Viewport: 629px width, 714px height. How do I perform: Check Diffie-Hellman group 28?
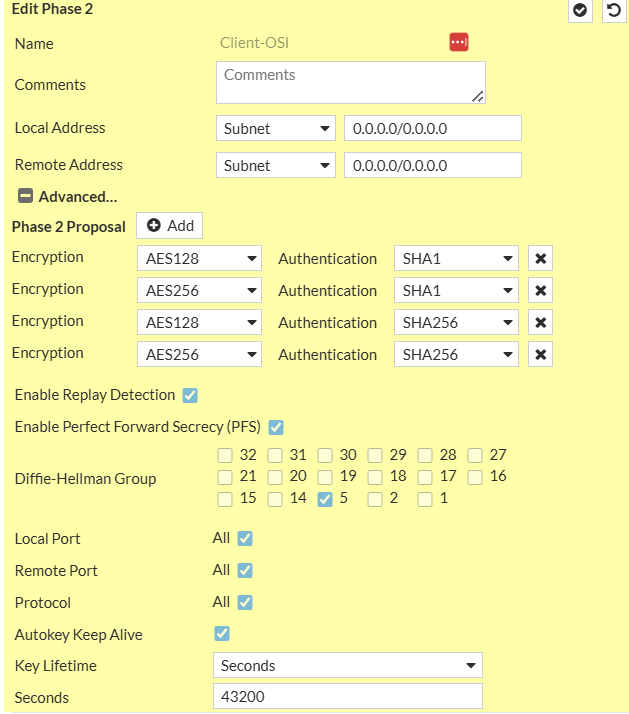[425, 455]
